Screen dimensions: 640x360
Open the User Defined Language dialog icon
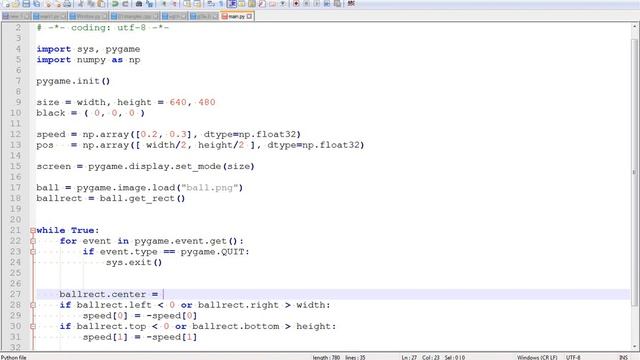[x=242, y=4]
